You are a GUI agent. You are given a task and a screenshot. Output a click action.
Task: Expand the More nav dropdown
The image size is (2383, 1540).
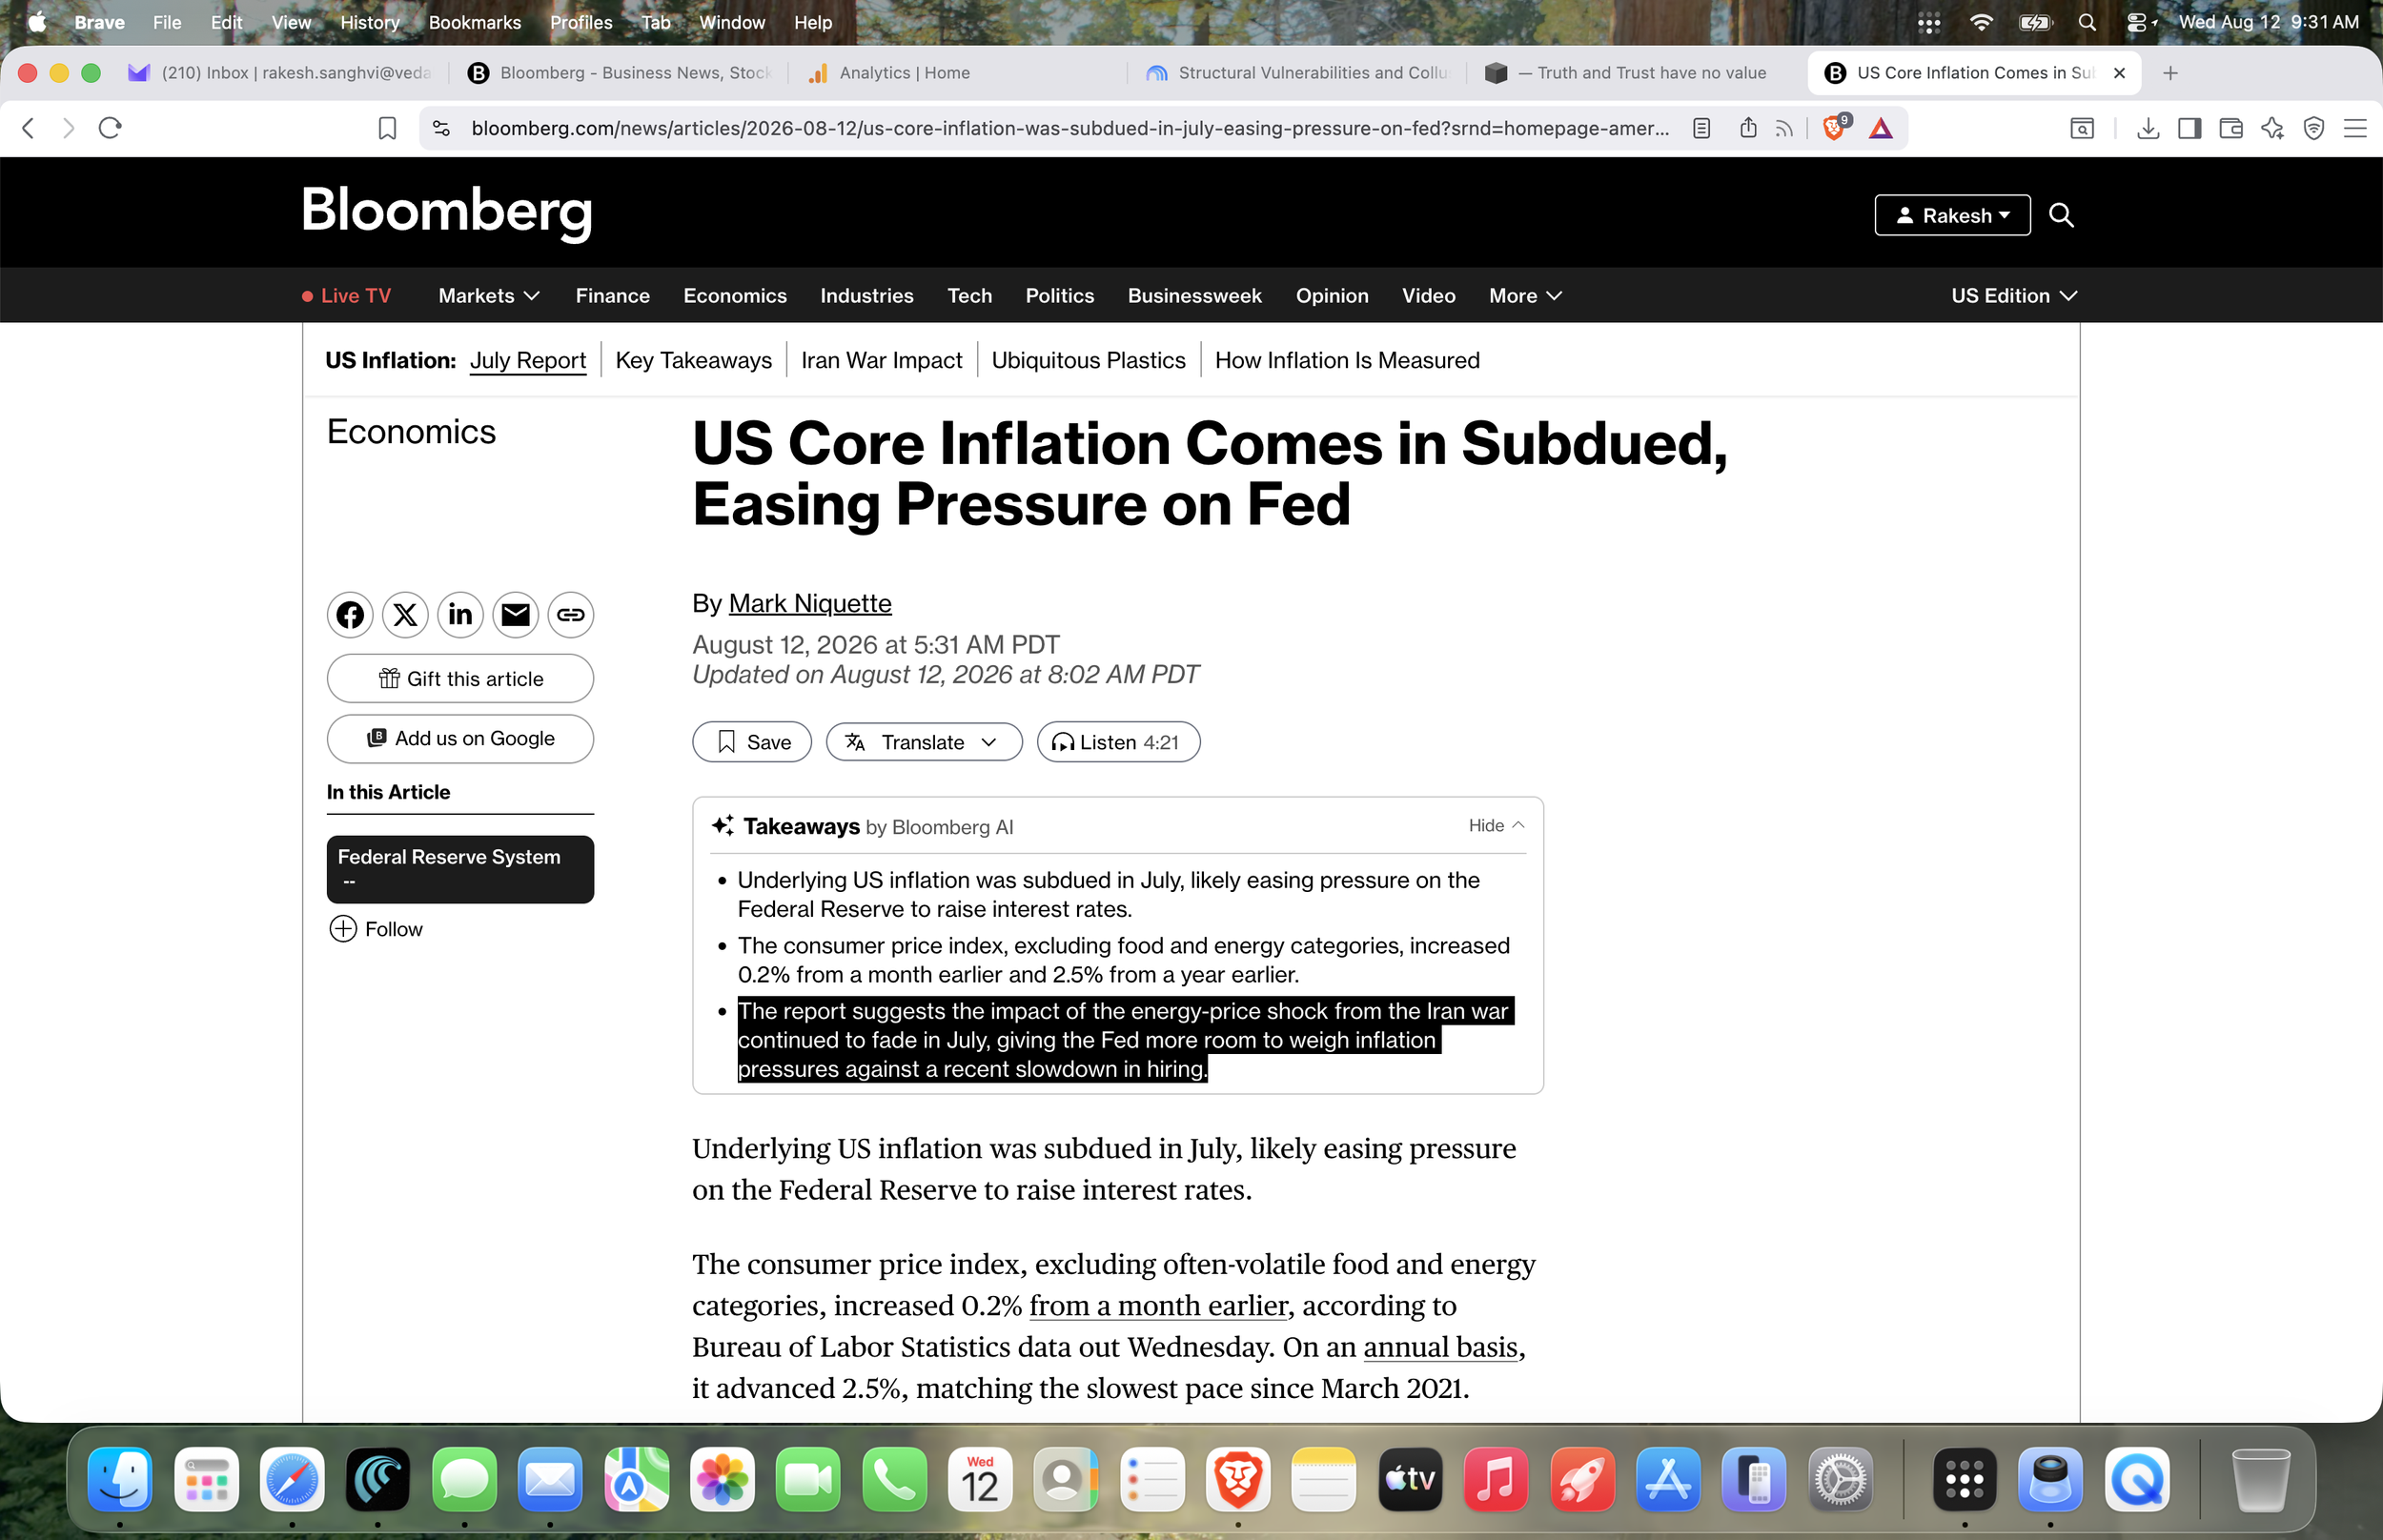tap(1525, 296)
